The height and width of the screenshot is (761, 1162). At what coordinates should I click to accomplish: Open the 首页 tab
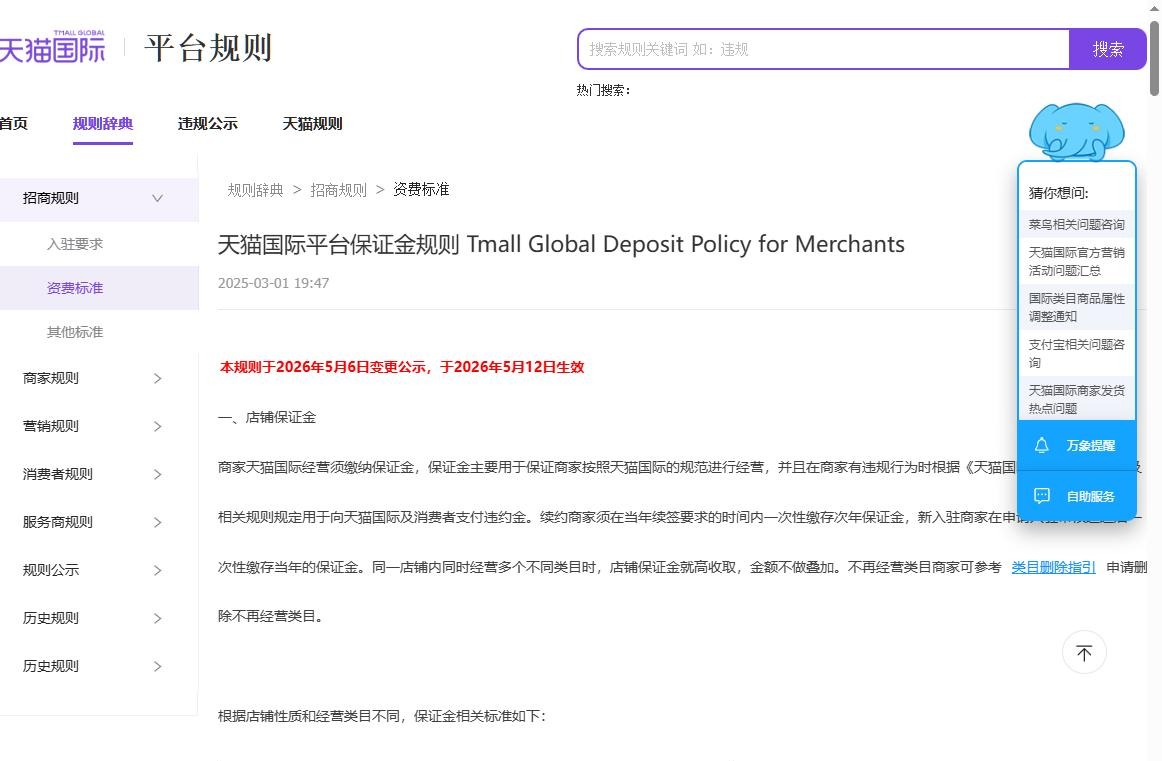(x=13, y=124)
